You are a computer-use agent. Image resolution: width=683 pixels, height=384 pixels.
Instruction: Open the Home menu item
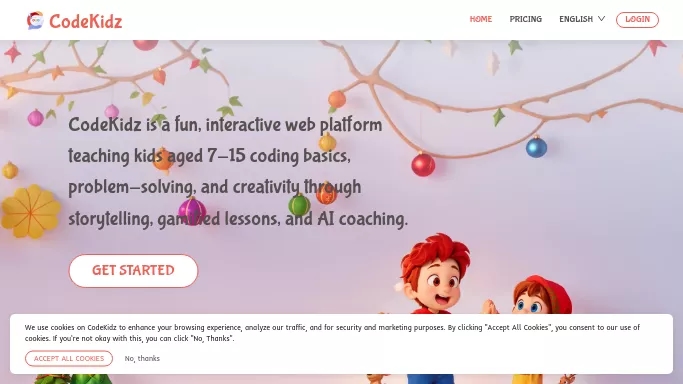pyautogui.click(x=480, y=19)
